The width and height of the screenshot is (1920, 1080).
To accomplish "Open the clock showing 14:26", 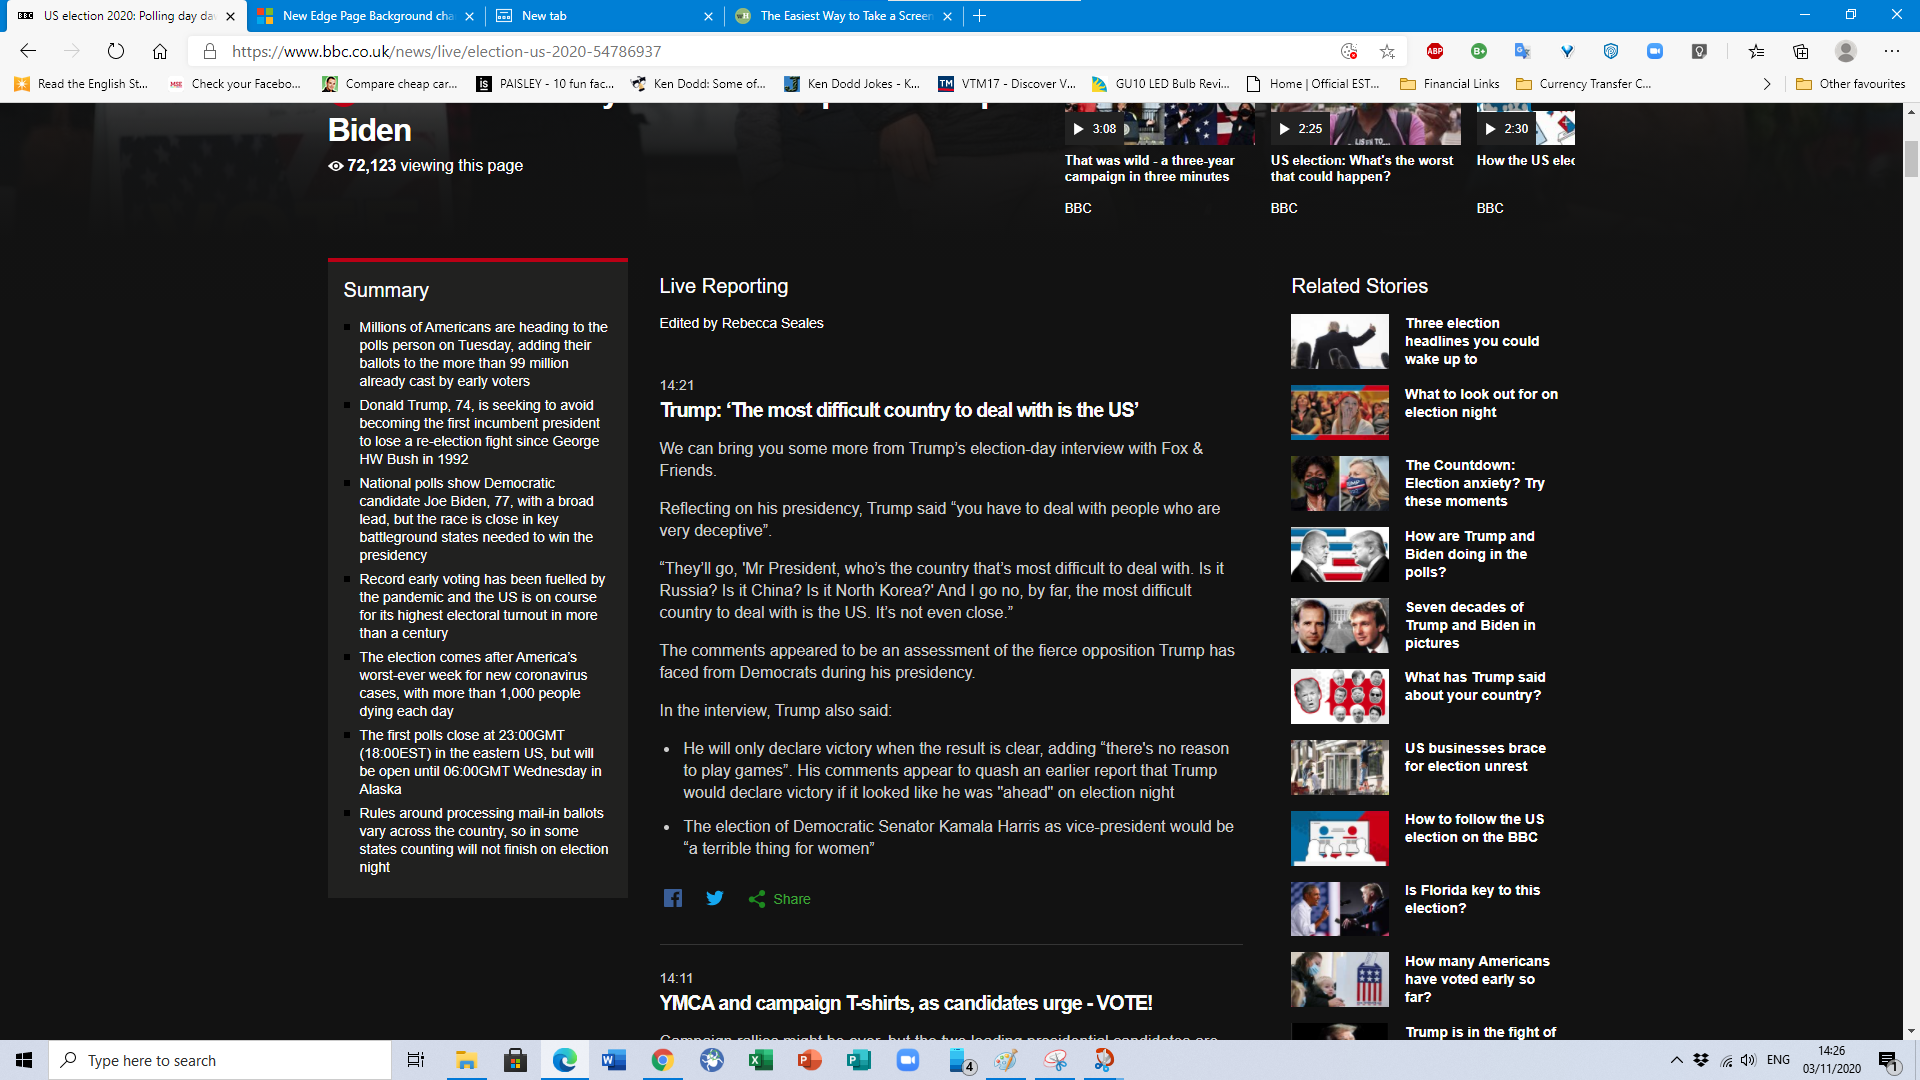I will coord(1832,1060).
